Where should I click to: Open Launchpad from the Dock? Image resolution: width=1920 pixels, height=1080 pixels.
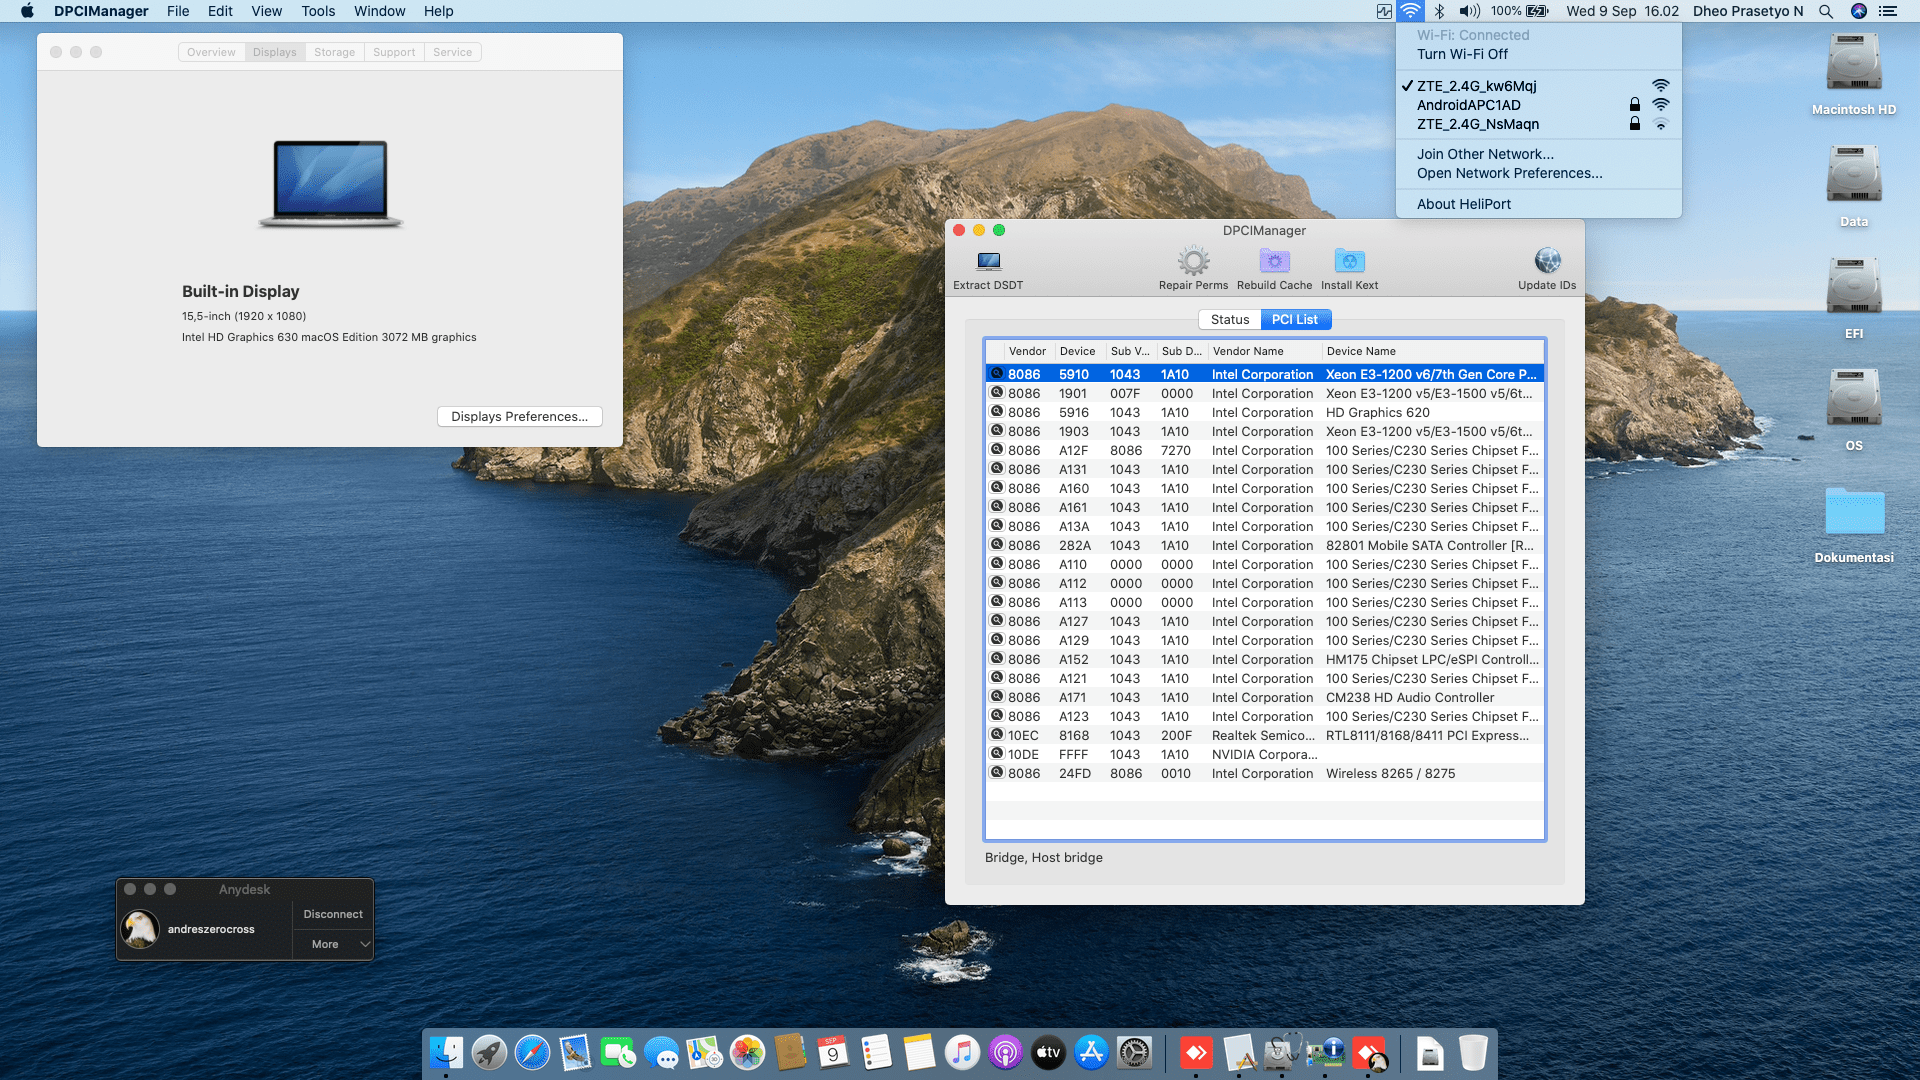489,1052
